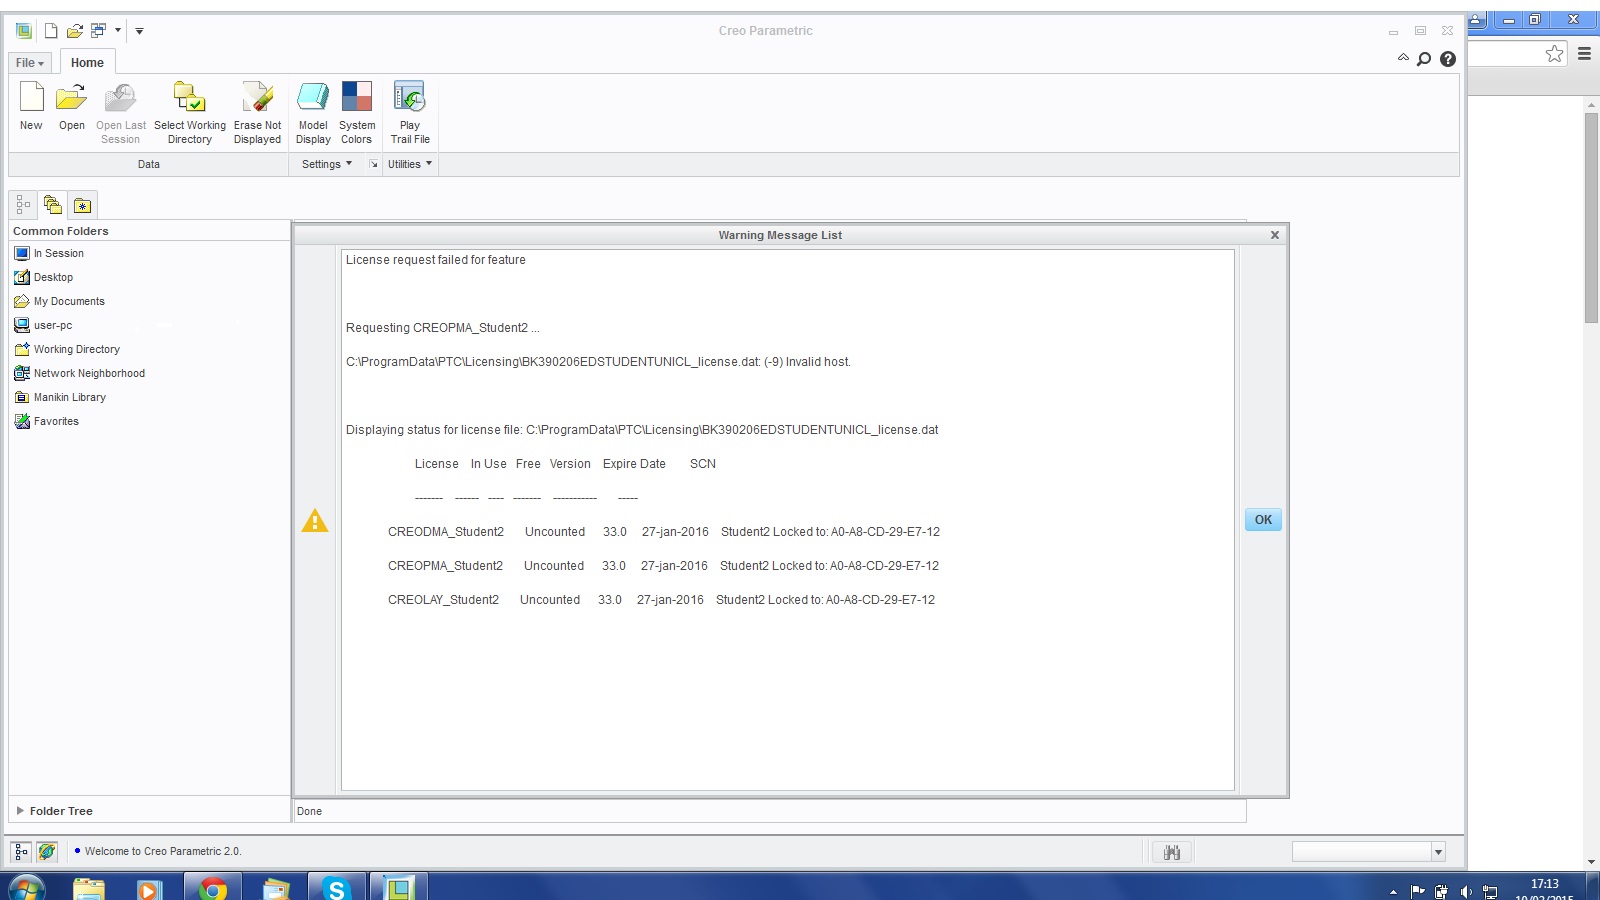Open the Settings dialog launcher arrow

point(374,164)
